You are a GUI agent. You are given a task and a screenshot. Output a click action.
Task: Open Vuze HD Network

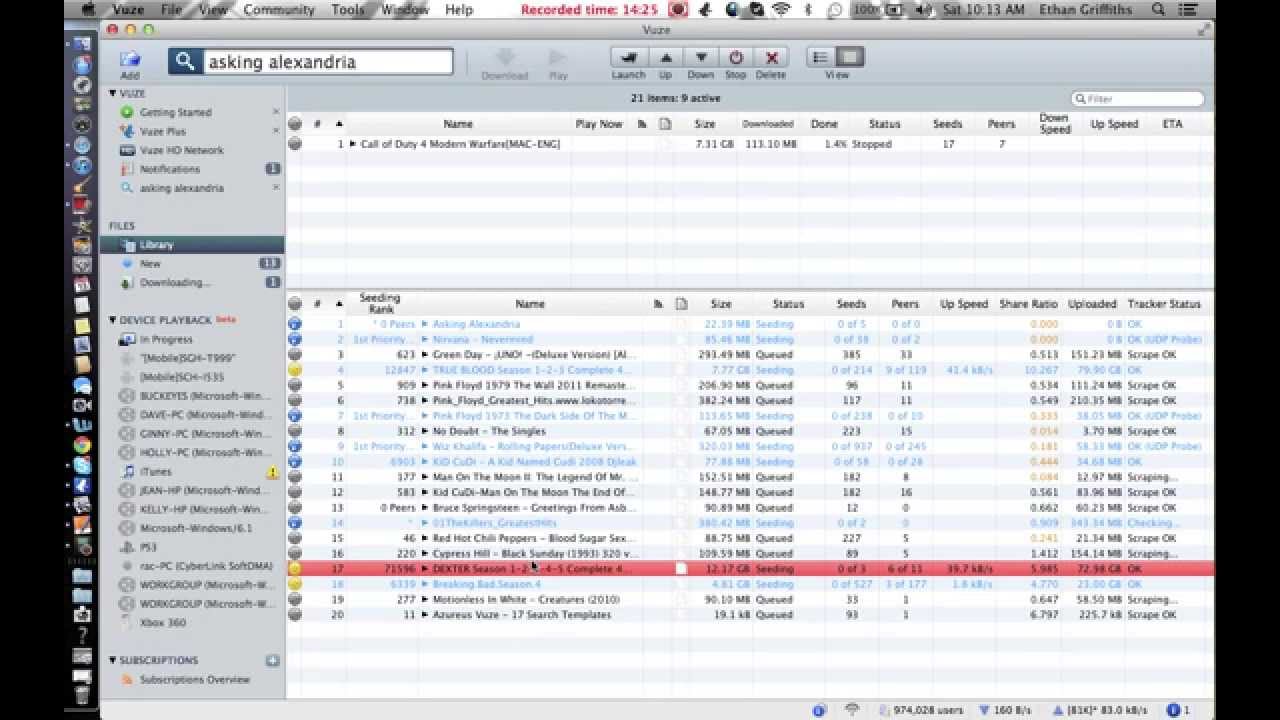[x=182, y=150]
